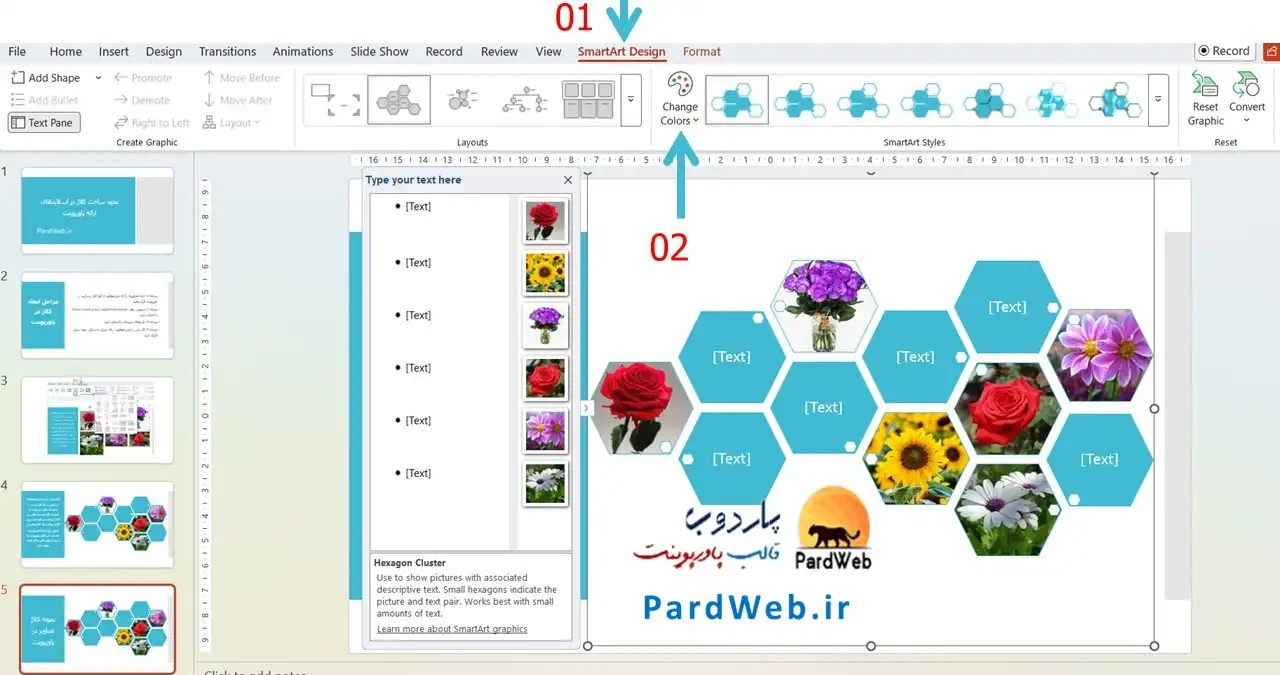Select the fifth SmartArt style

[x=989, y=100]
